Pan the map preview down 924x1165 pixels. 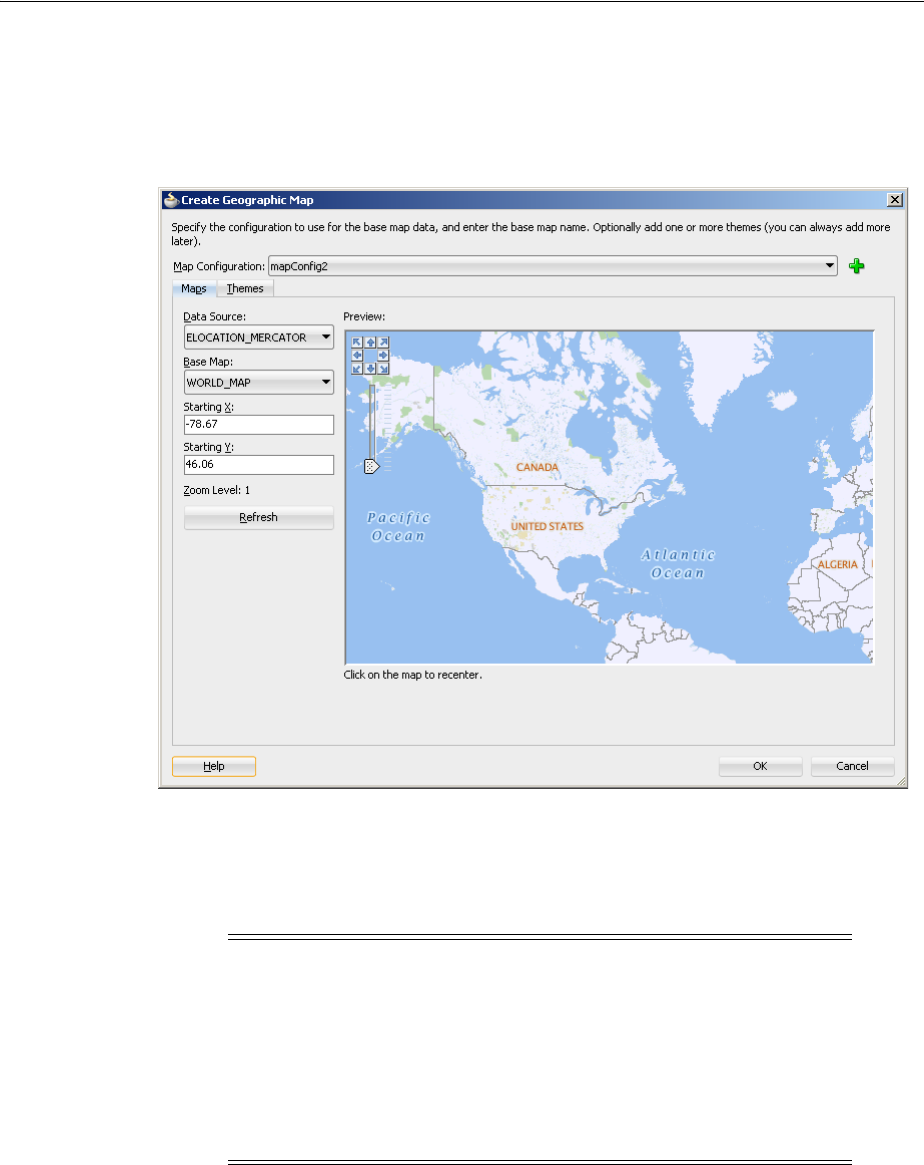point(371,369)
